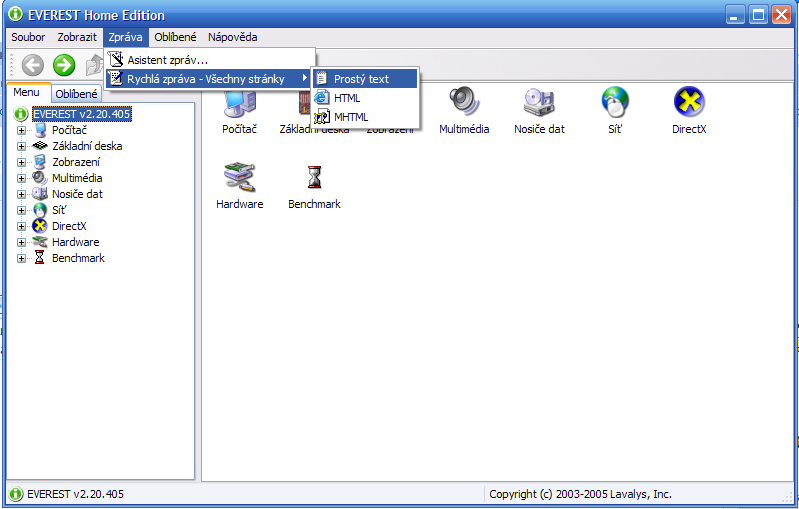Click the Počítač icon in the tree

coord(40,130)
